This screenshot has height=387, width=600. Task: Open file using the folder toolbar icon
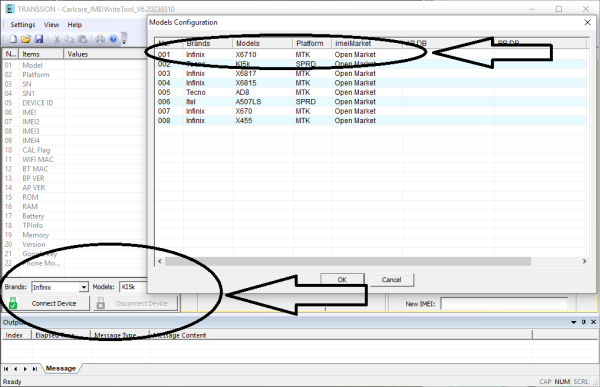(26, 39)
